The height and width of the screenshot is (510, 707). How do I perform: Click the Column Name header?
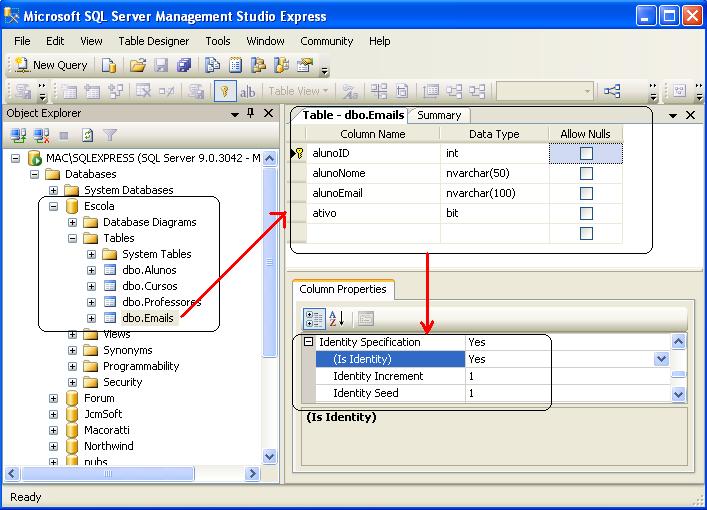[373, 134]
